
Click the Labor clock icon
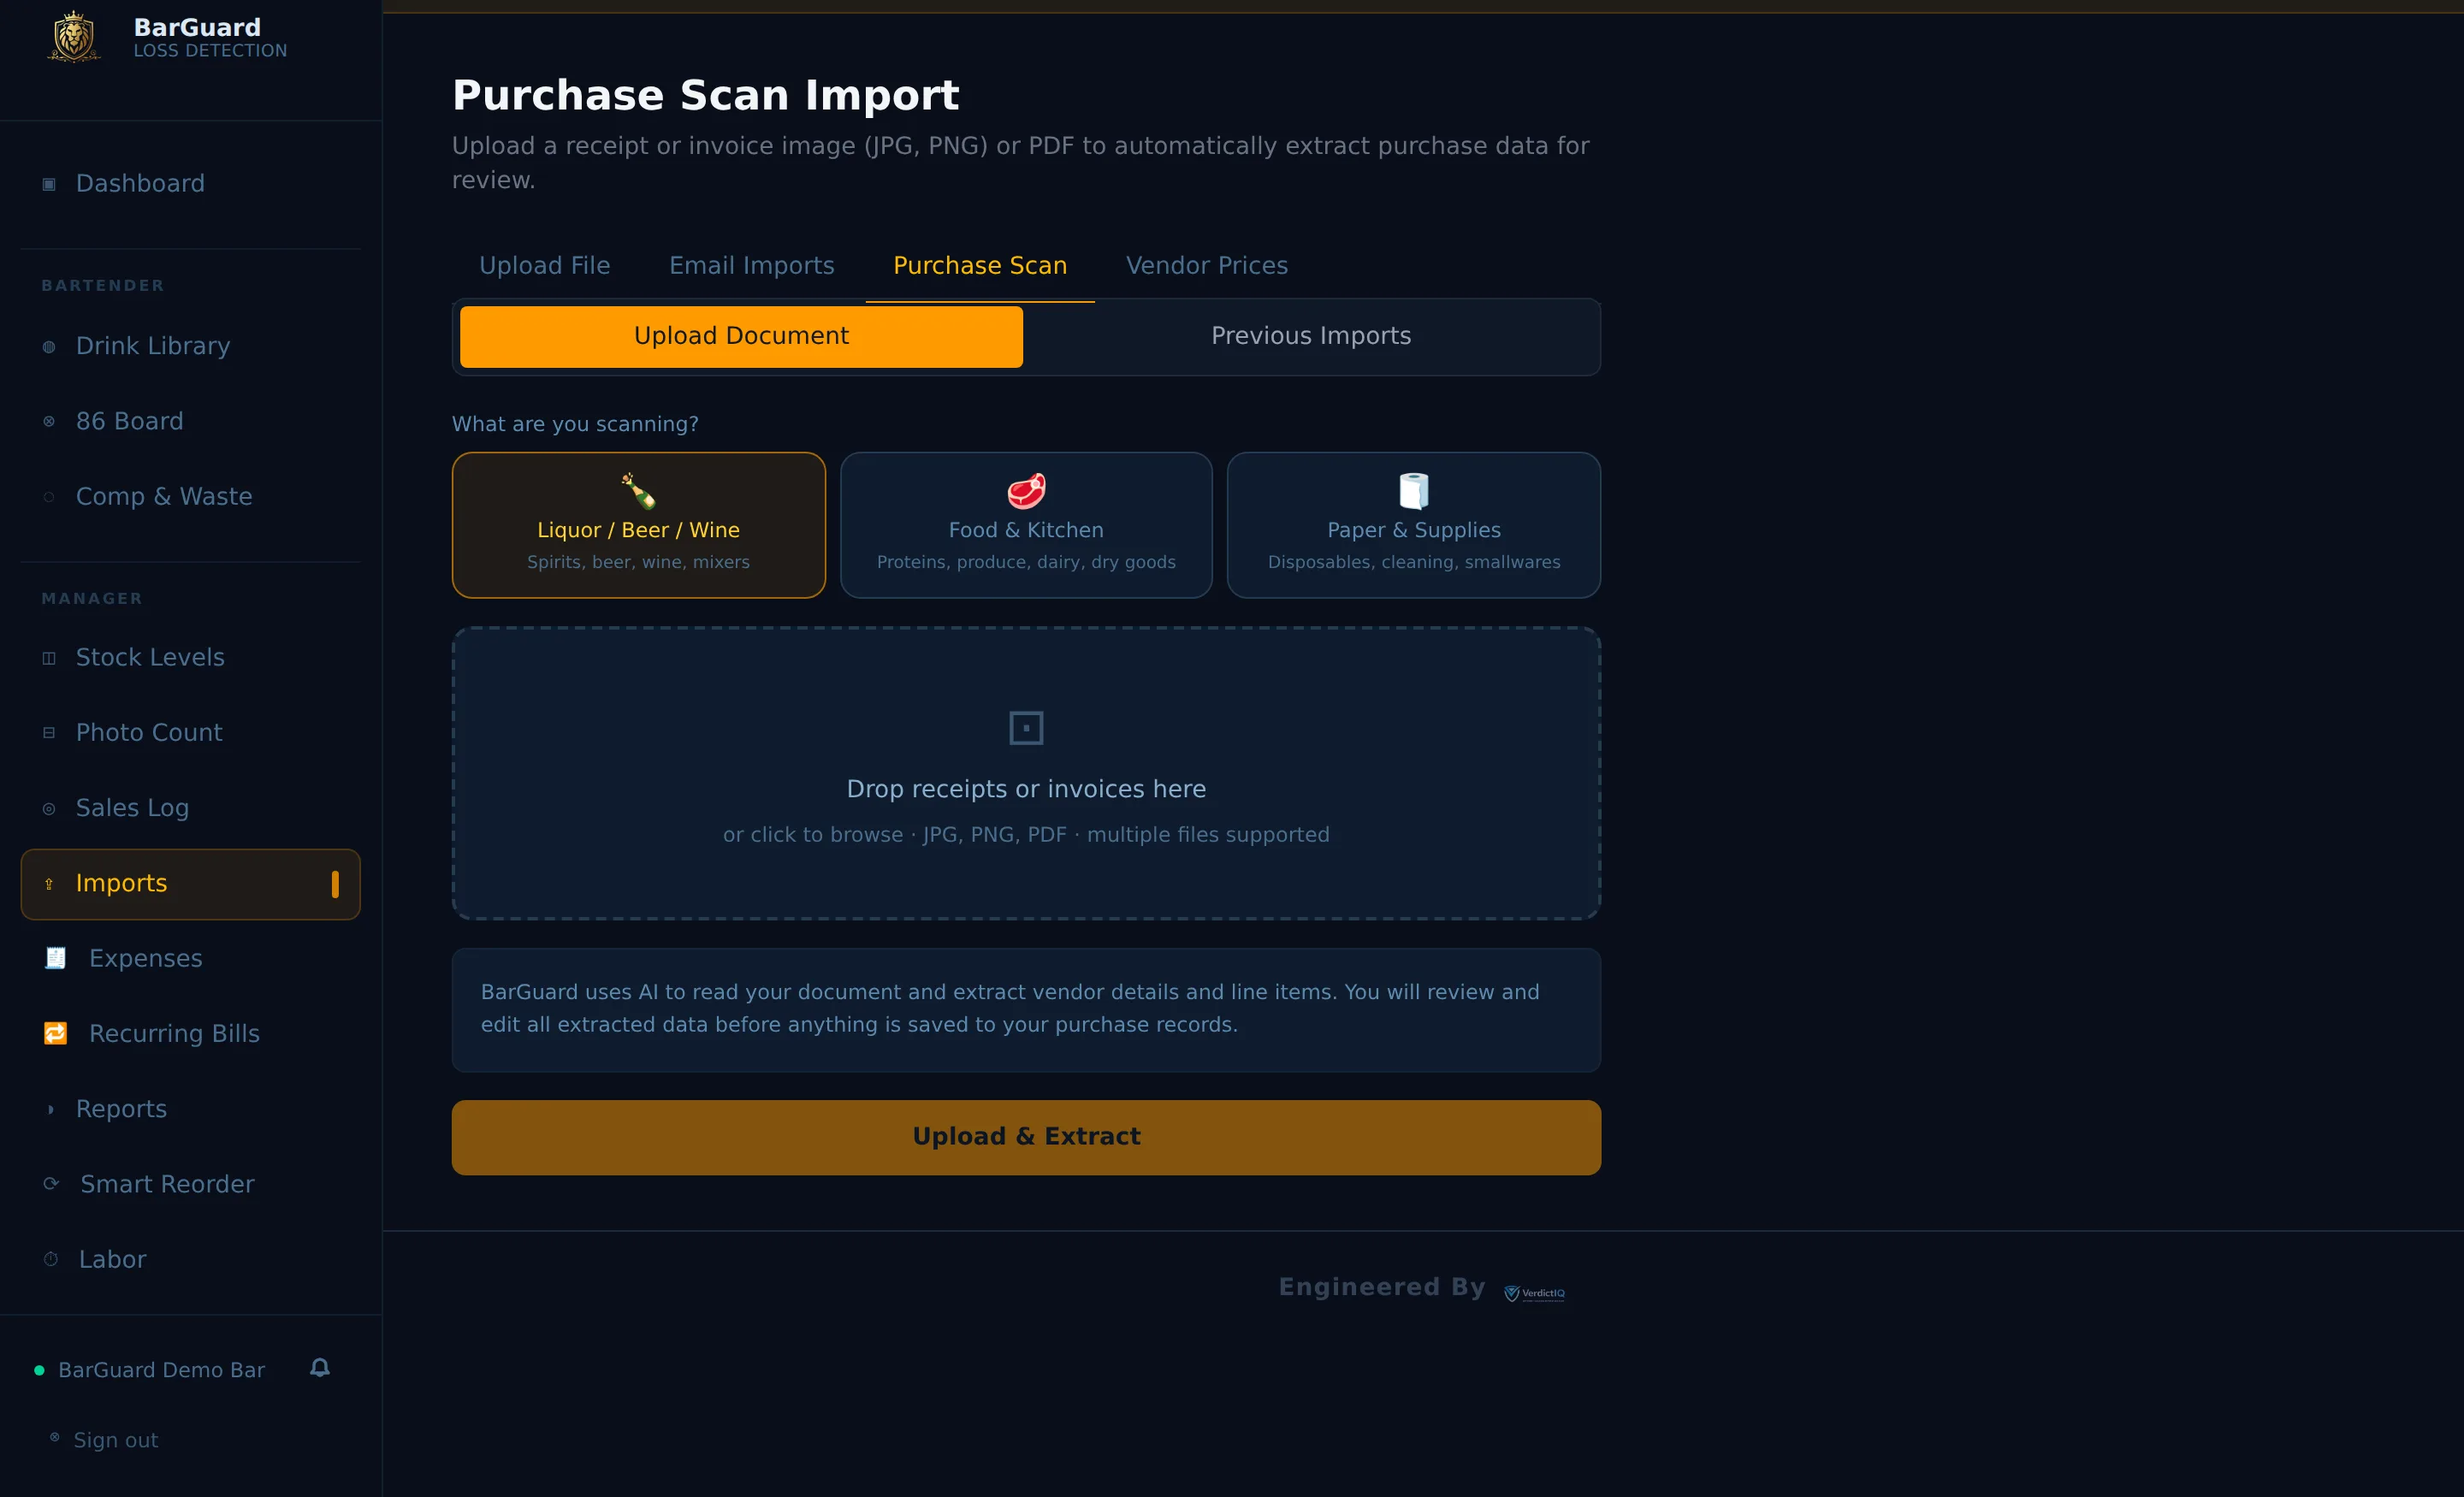point(51,1259)
